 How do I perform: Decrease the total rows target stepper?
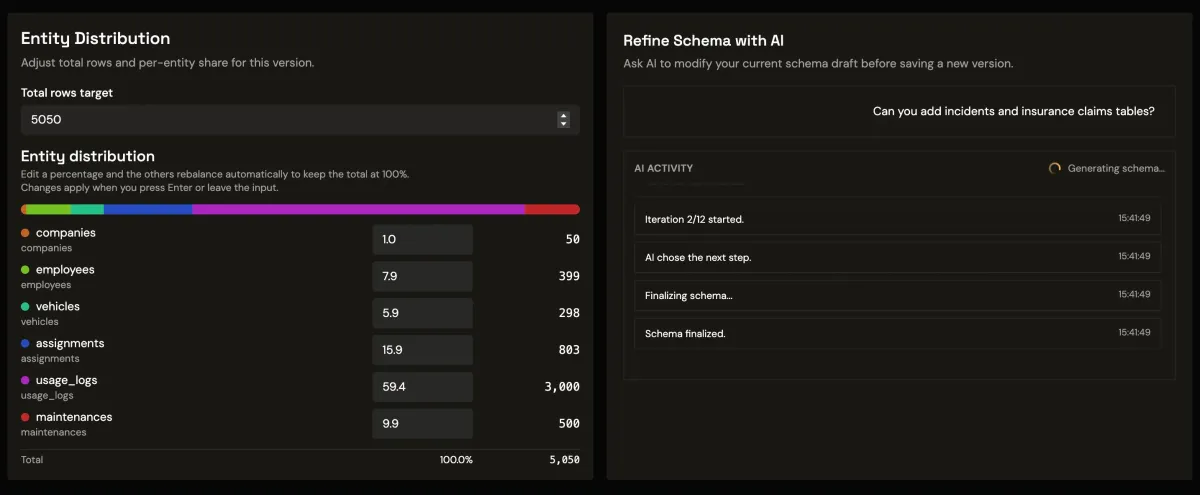pyautogui.click(x=564, y=124)
